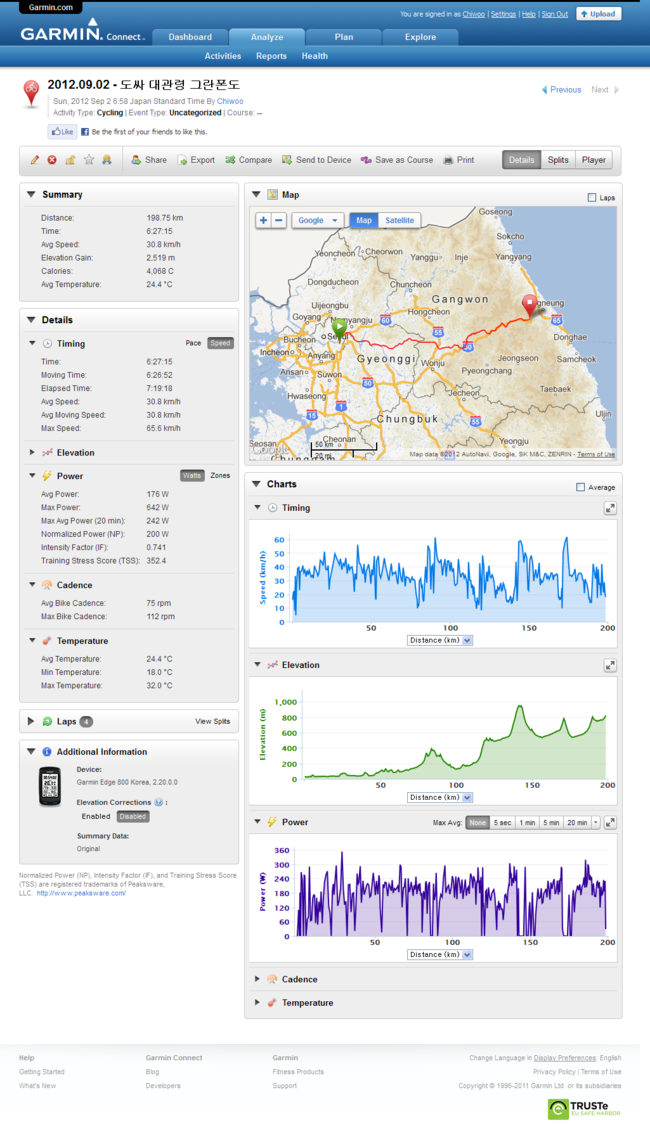Print the activity
Viewport: 650px width, 1142px height.
458,160
